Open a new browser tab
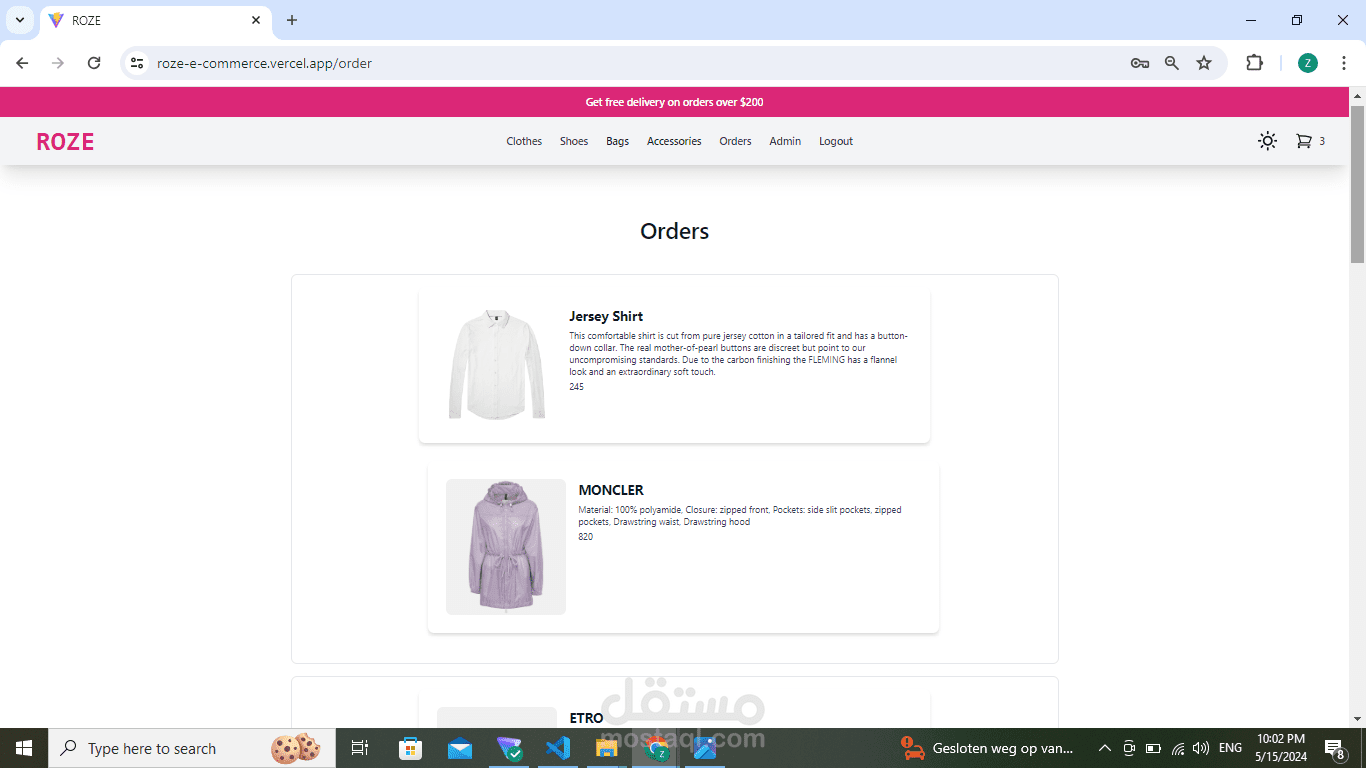Viewport: 1366px width, 768px height. [292, 20]
